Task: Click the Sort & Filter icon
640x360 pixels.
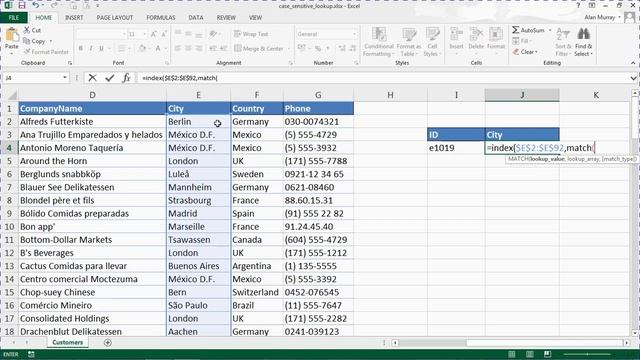Action: pos(563,34)
